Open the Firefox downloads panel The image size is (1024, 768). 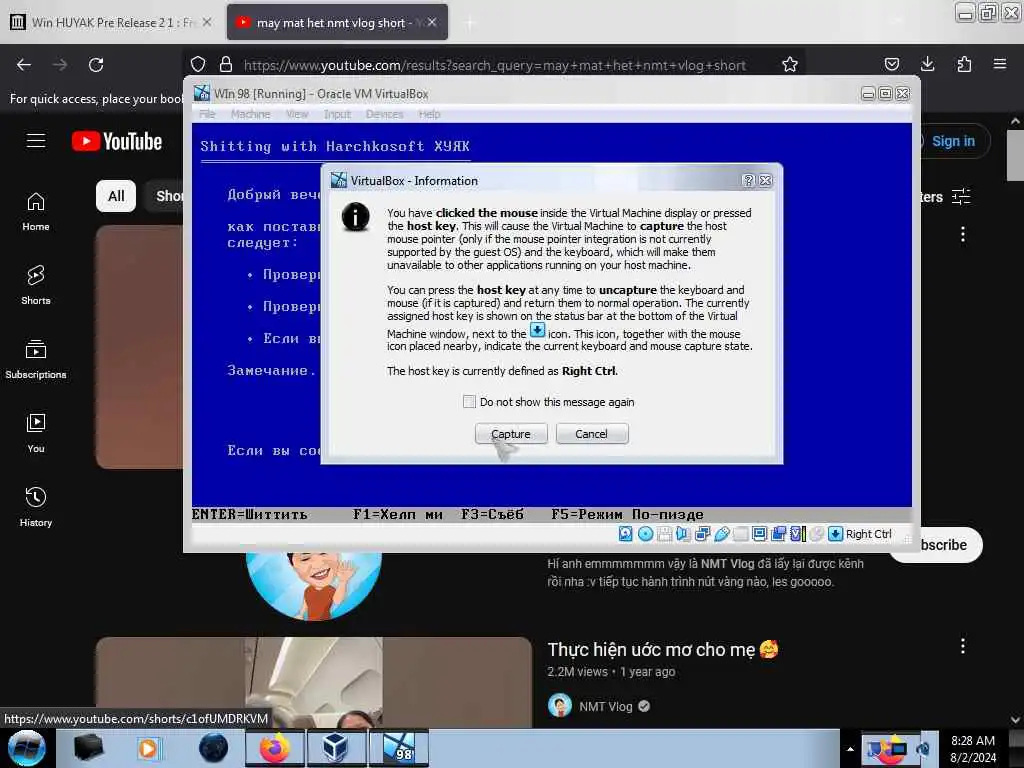point(927,65)
